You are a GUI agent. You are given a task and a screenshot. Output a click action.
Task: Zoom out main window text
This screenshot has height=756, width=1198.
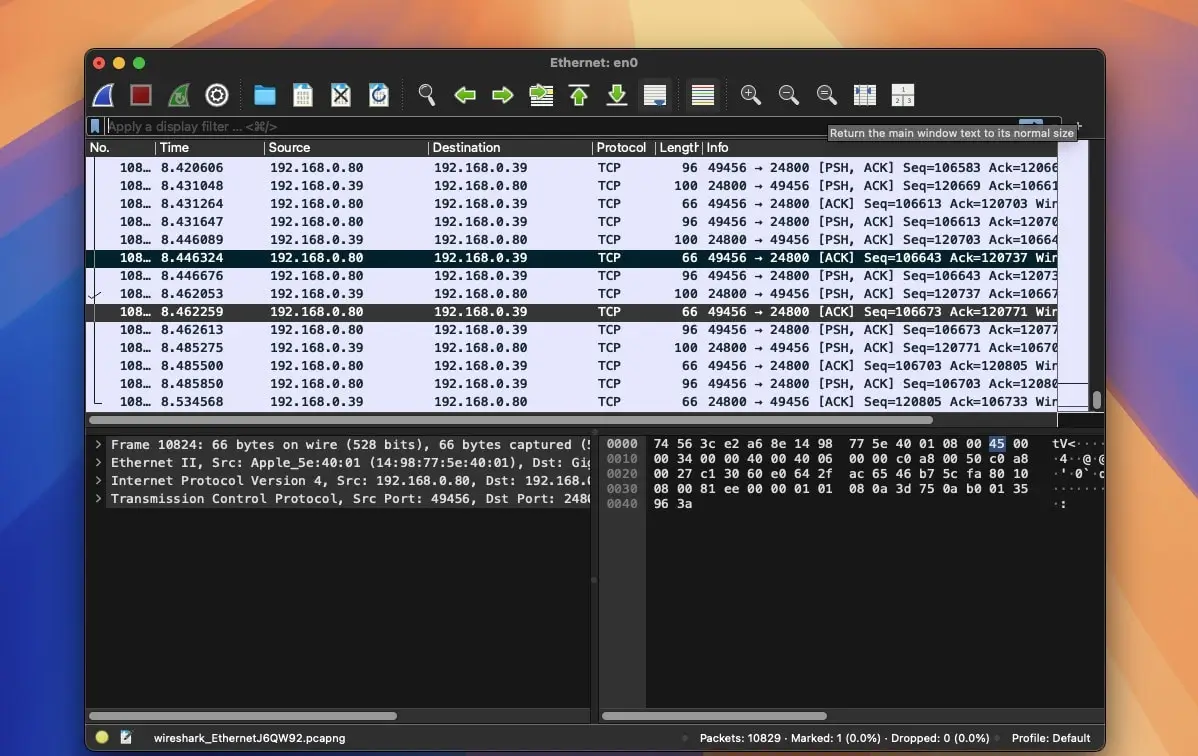(x=788, y=96)
